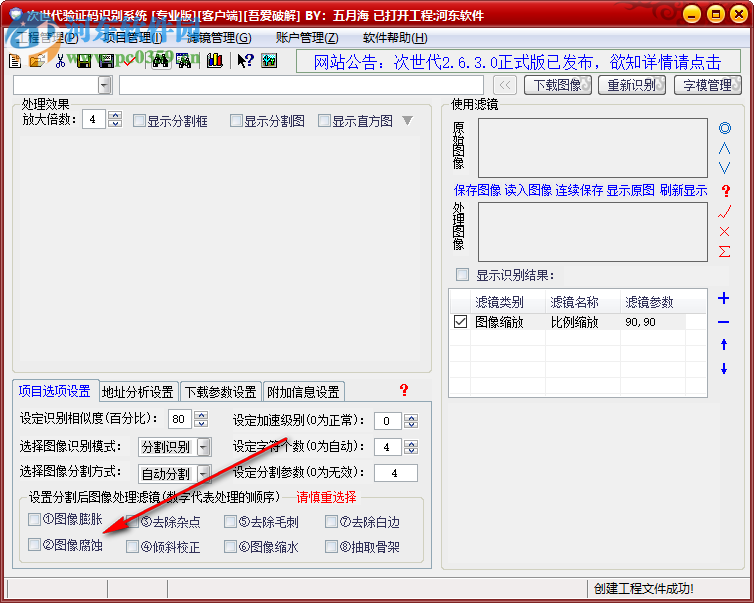Click the second floppy disk save-as icon

coord(106,61)
